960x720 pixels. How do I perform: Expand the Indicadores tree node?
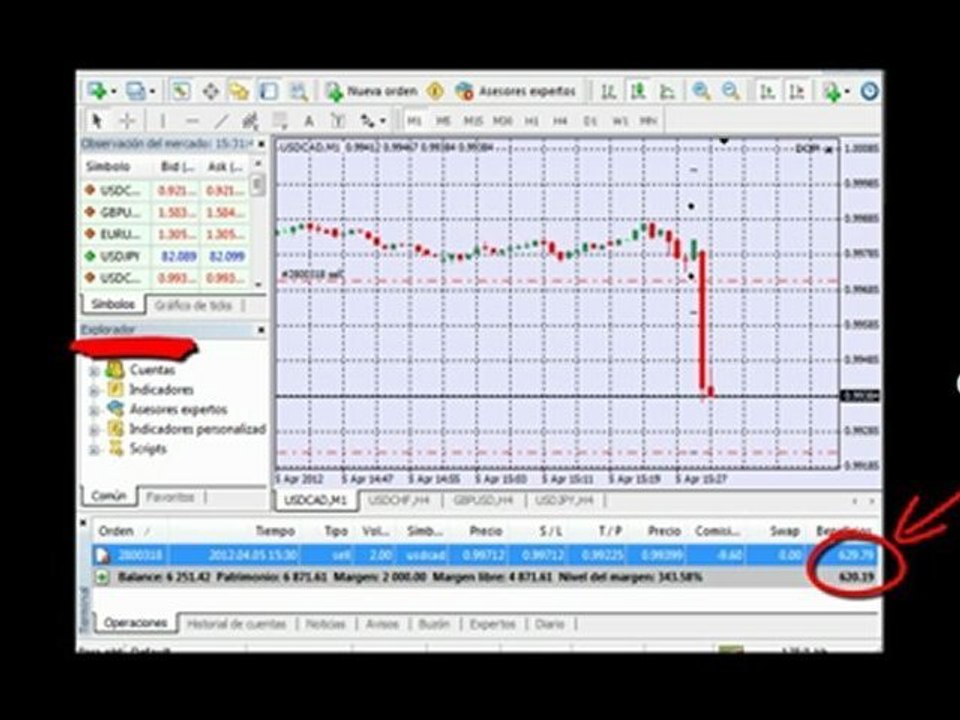coord(94,391)
